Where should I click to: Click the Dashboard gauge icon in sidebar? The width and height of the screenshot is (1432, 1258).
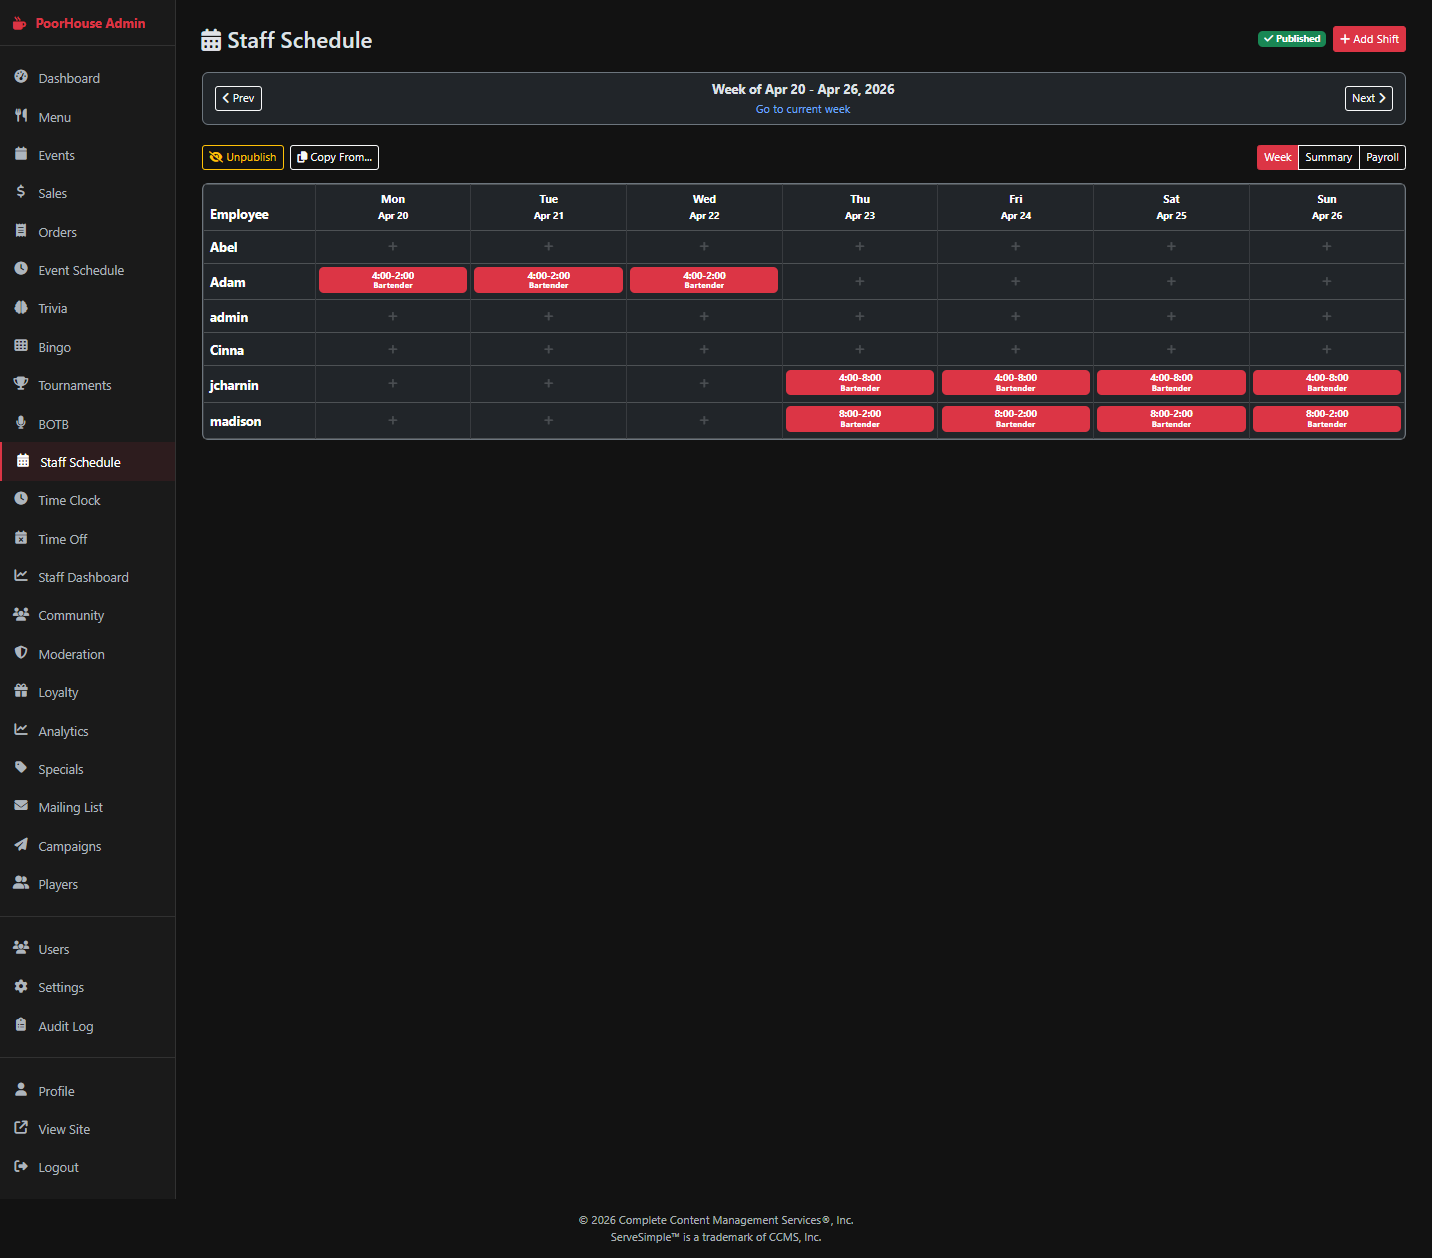(21, 77)
